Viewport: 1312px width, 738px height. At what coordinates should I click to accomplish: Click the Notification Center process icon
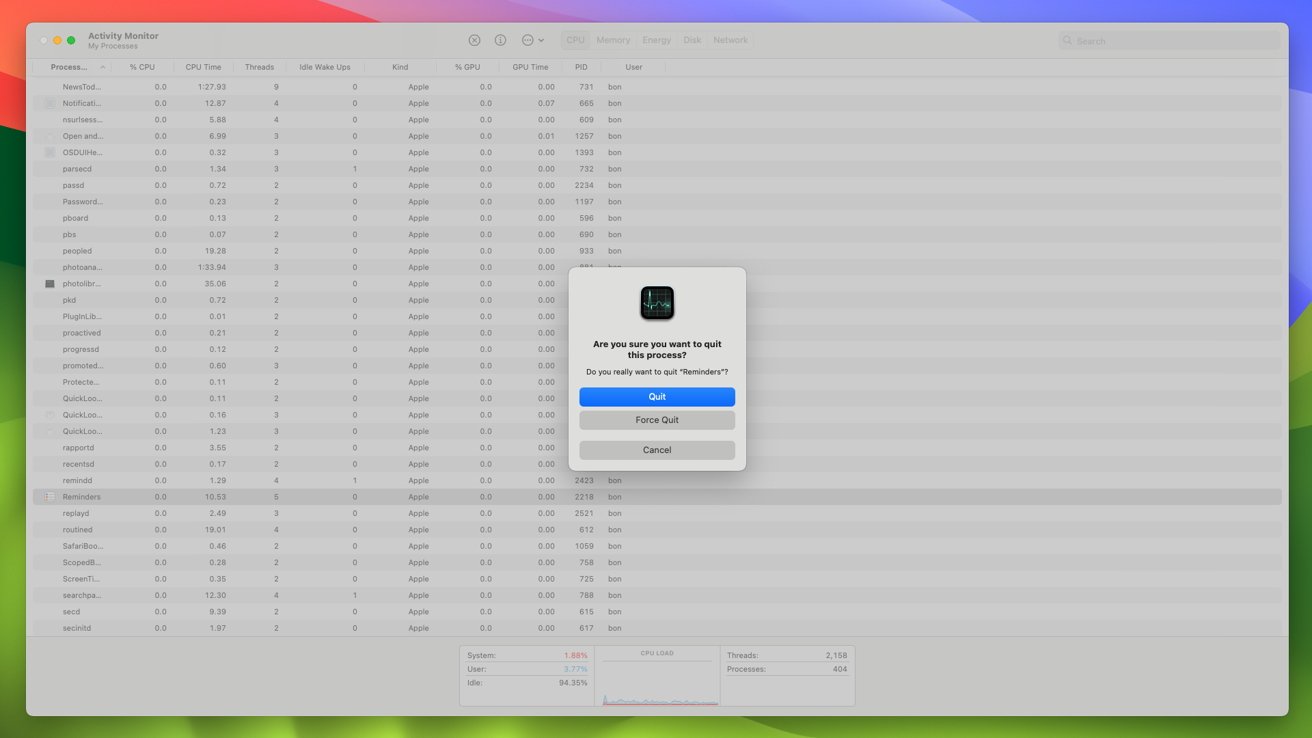coord(50,103)
